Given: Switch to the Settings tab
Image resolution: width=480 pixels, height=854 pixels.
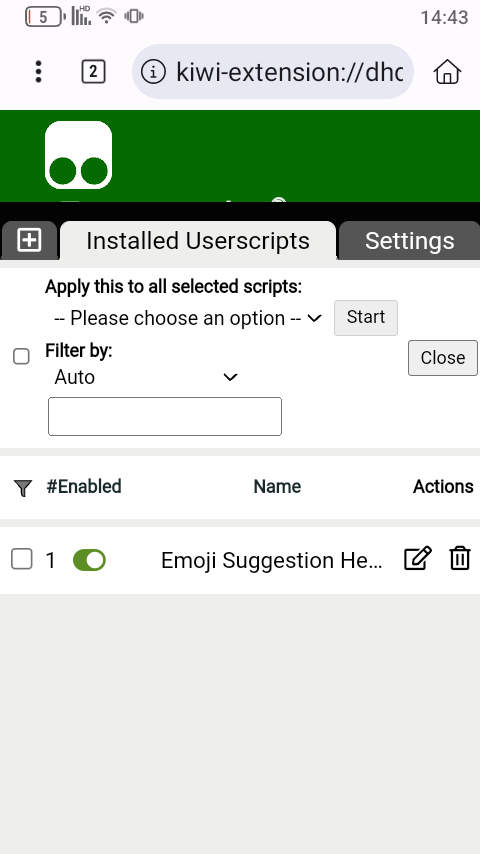Looking at the screenshot, I should tap(409, 240).
